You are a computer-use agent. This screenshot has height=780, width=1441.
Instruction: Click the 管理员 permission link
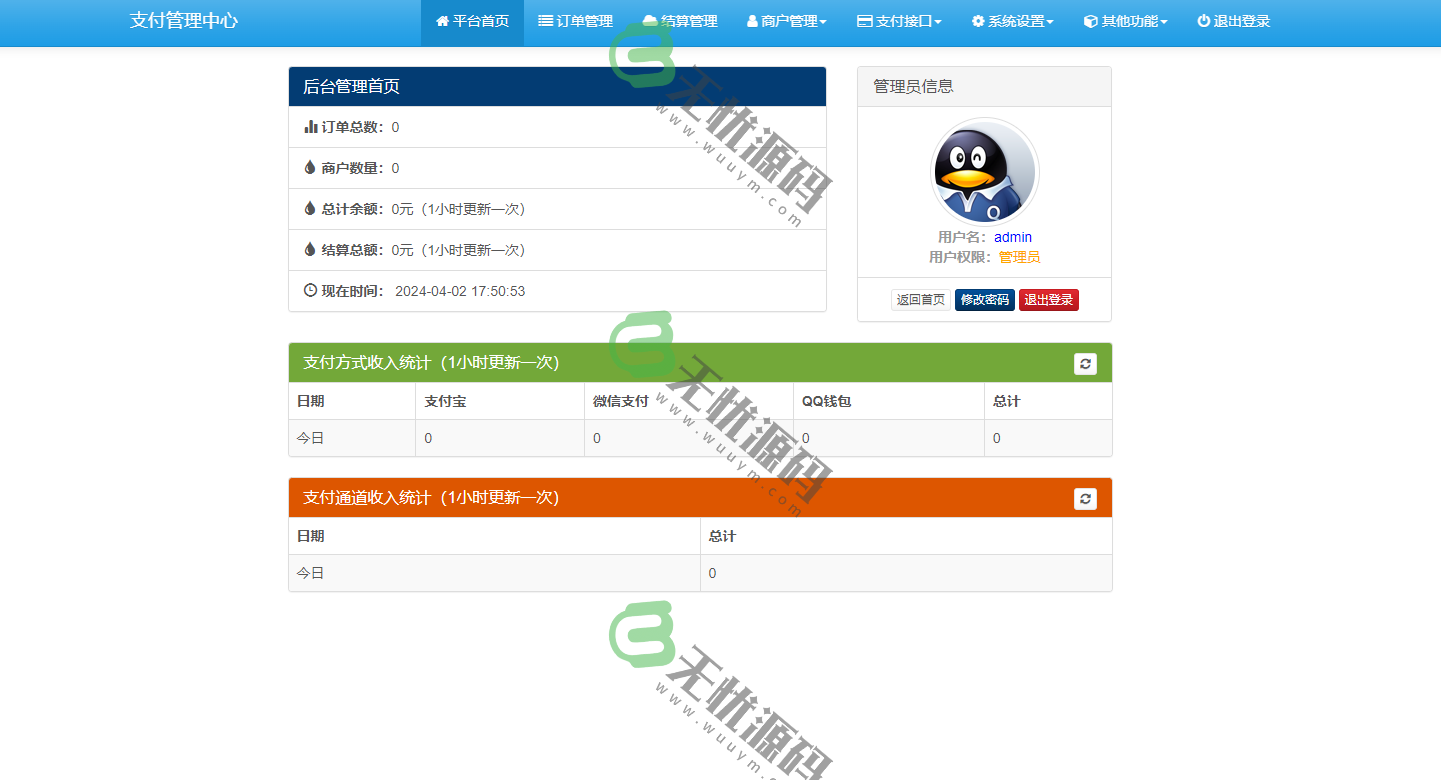1019,257
